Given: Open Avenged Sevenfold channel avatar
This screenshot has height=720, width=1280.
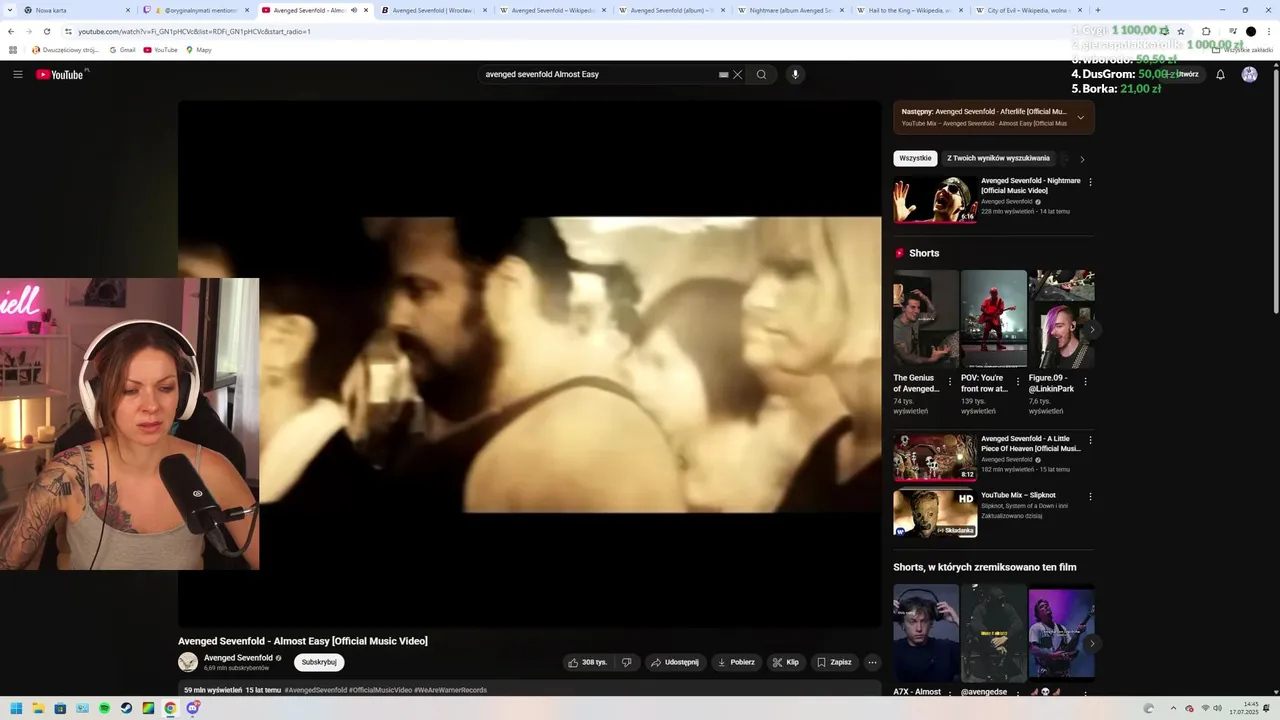Looking at the screenshot, I should click(188, 662).
